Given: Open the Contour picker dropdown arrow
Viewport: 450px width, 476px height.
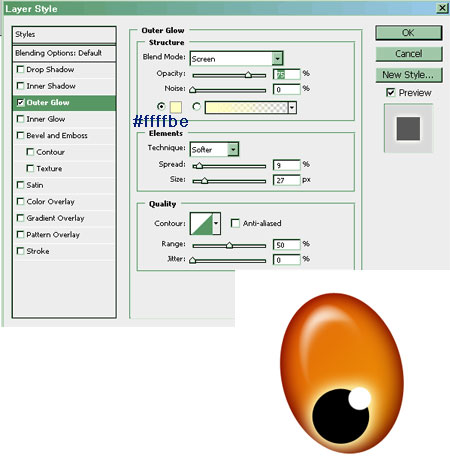Looking at the screenshot, I should [x=216, y=224].
